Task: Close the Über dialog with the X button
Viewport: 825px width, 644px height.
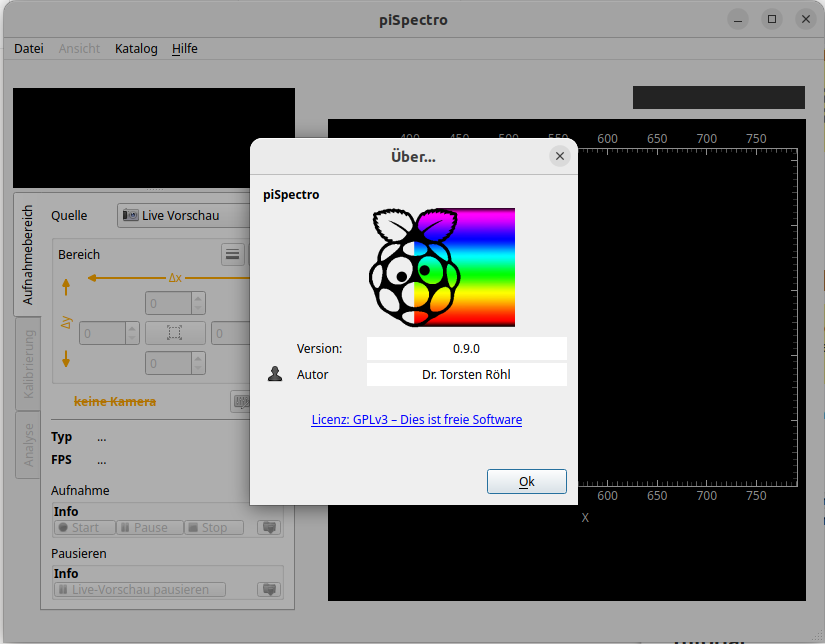Action: pos(560,156)
